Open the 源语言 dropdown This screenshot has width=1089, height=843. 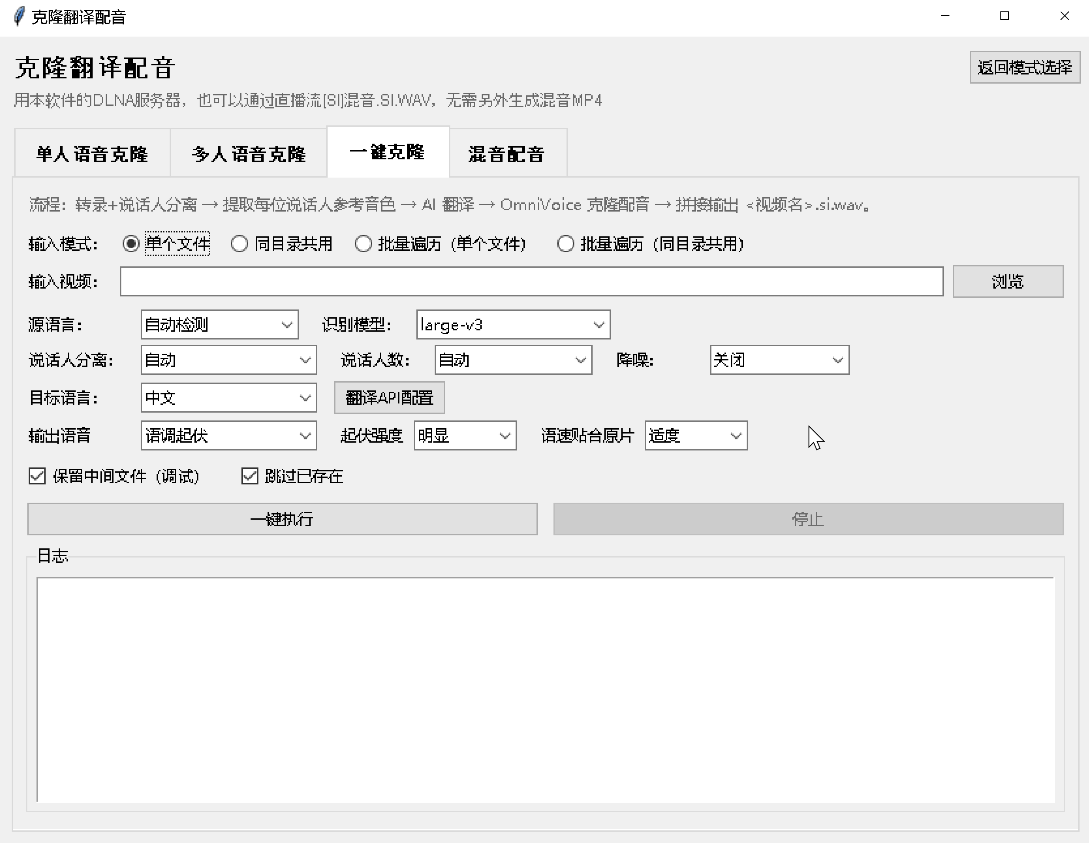point(219,324)
